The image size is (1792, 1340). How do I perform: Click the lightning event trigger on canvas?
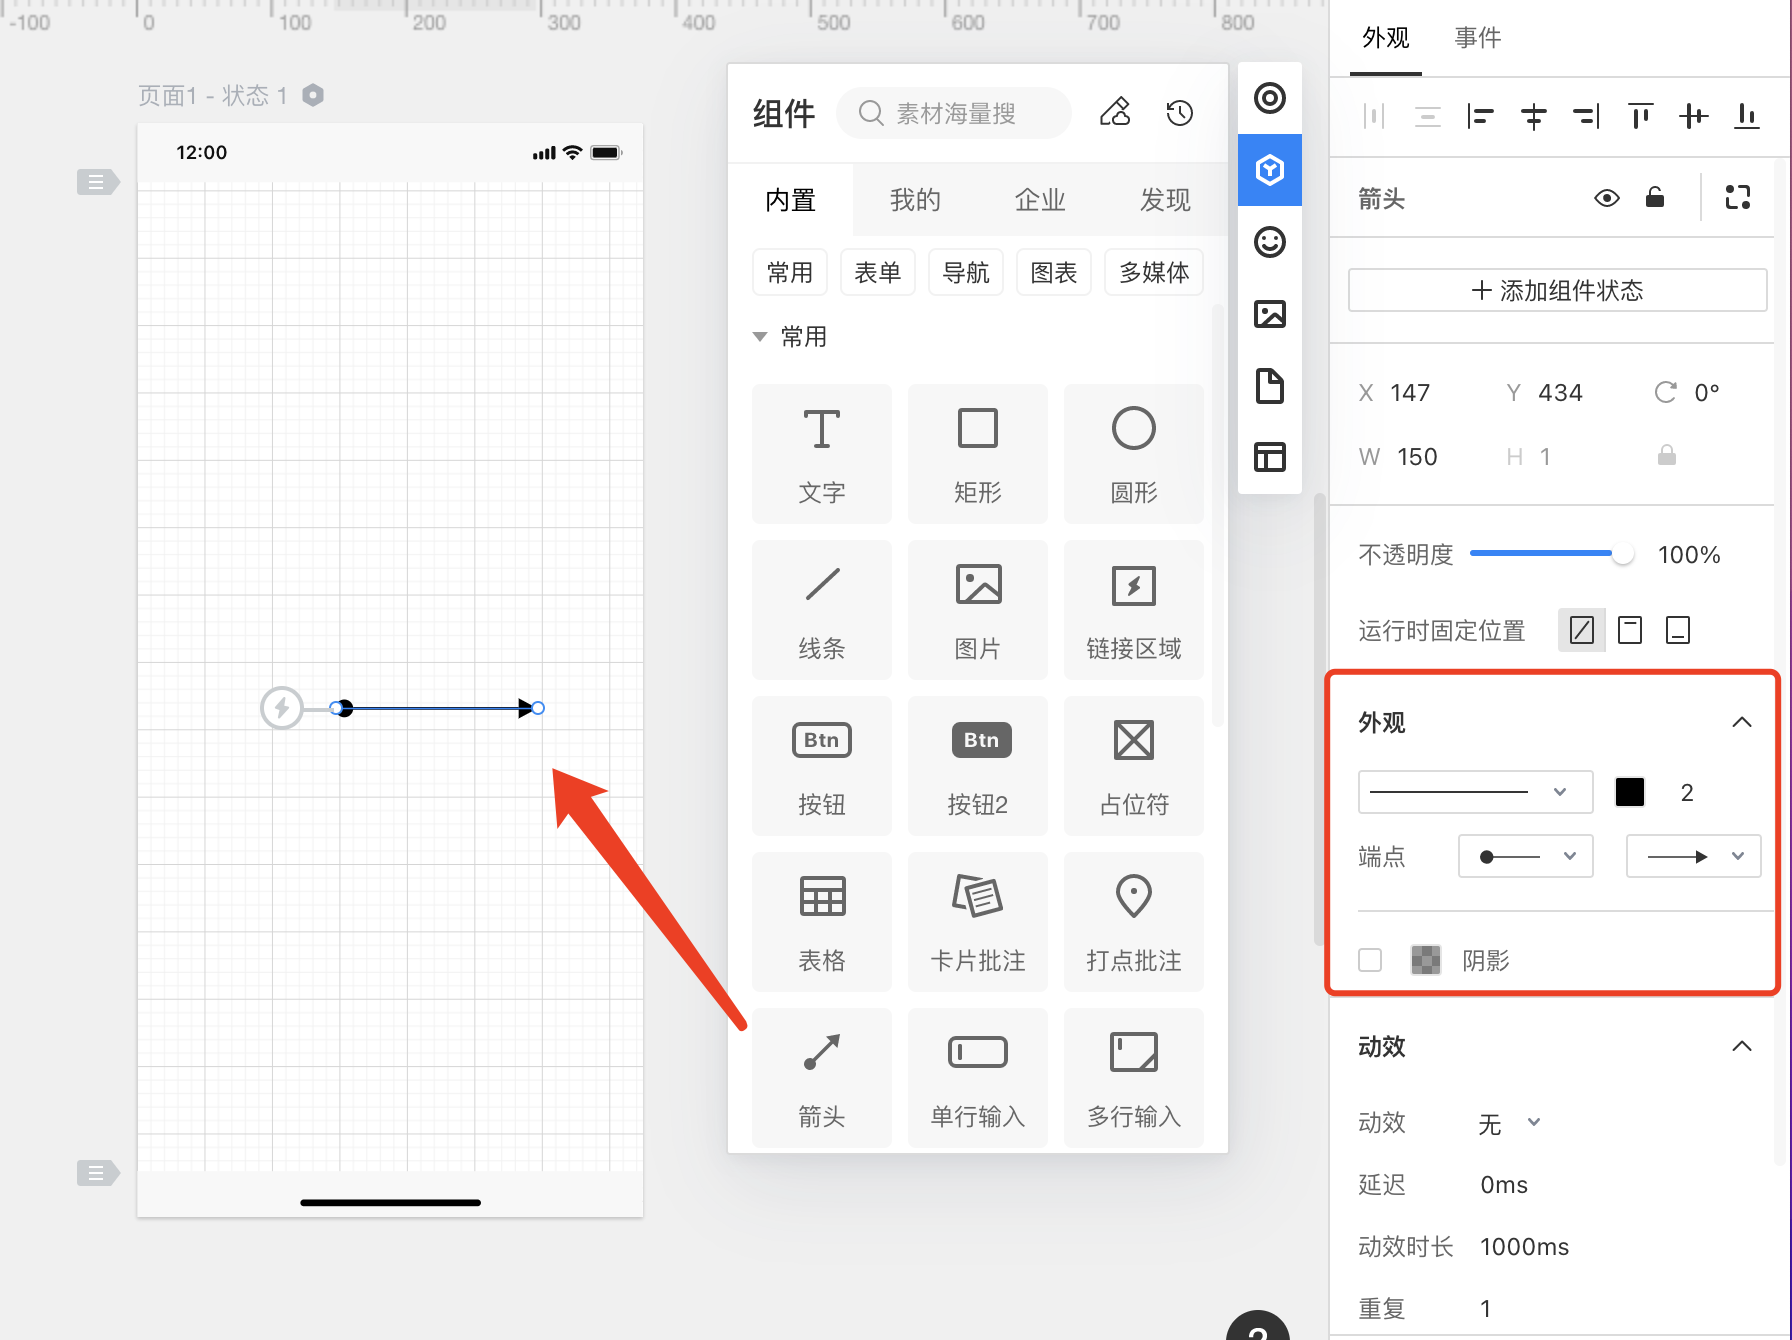(x=282, y=708)
